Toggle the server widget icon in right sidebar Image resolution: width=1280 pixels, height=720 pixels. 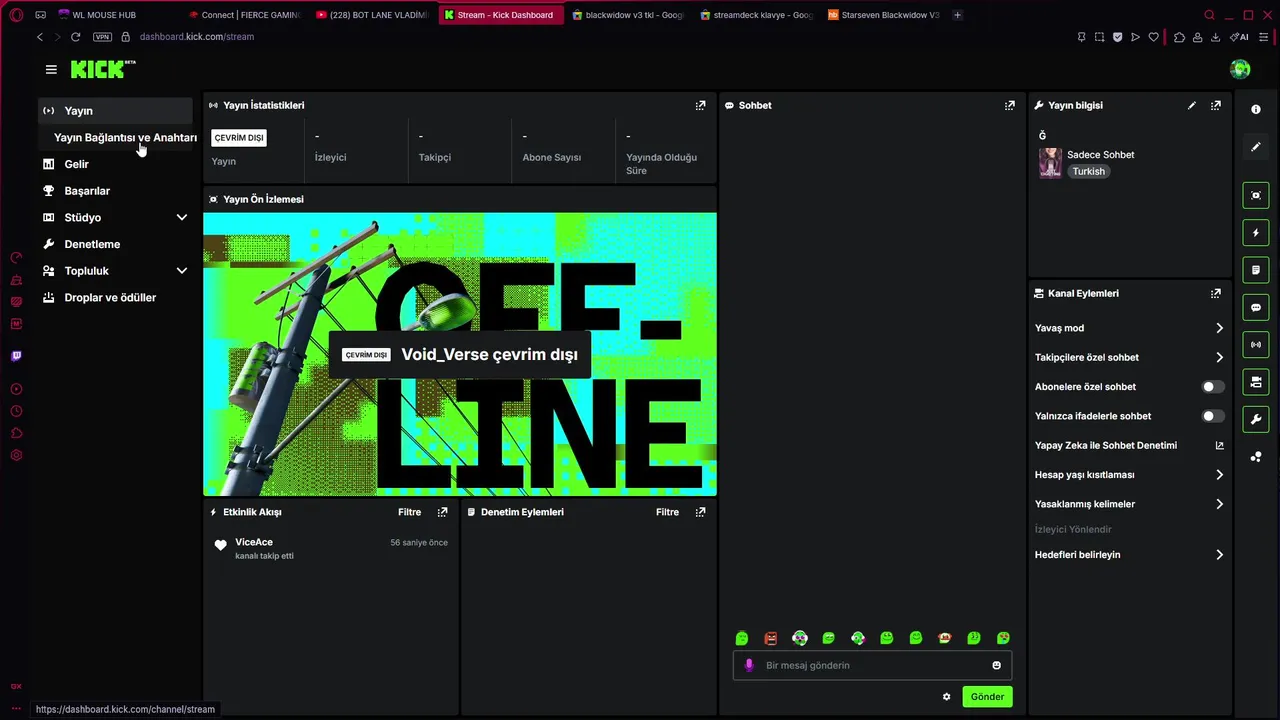pos(1256,382)
